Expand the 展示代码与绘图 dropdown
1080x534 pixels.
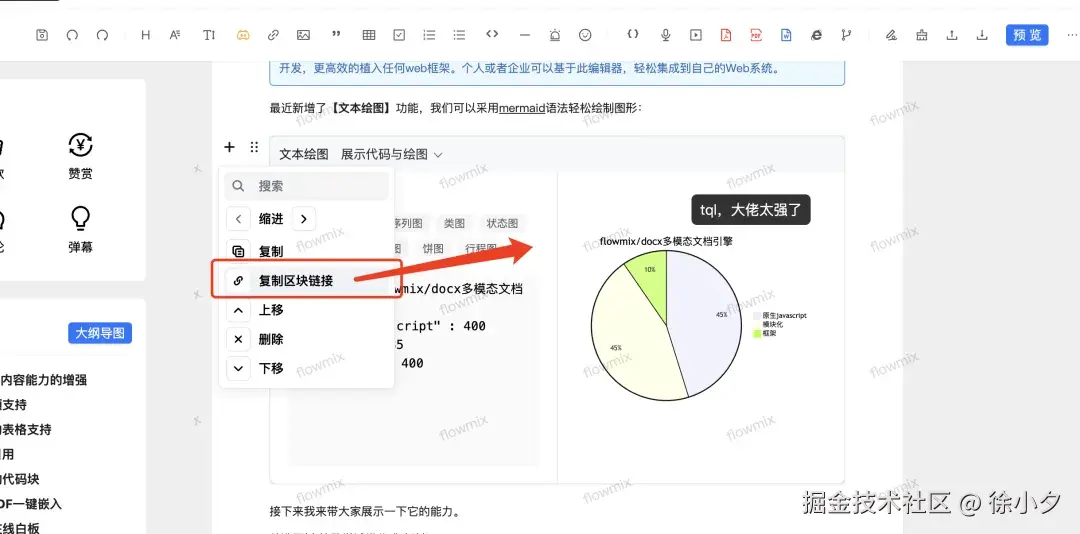391,154
